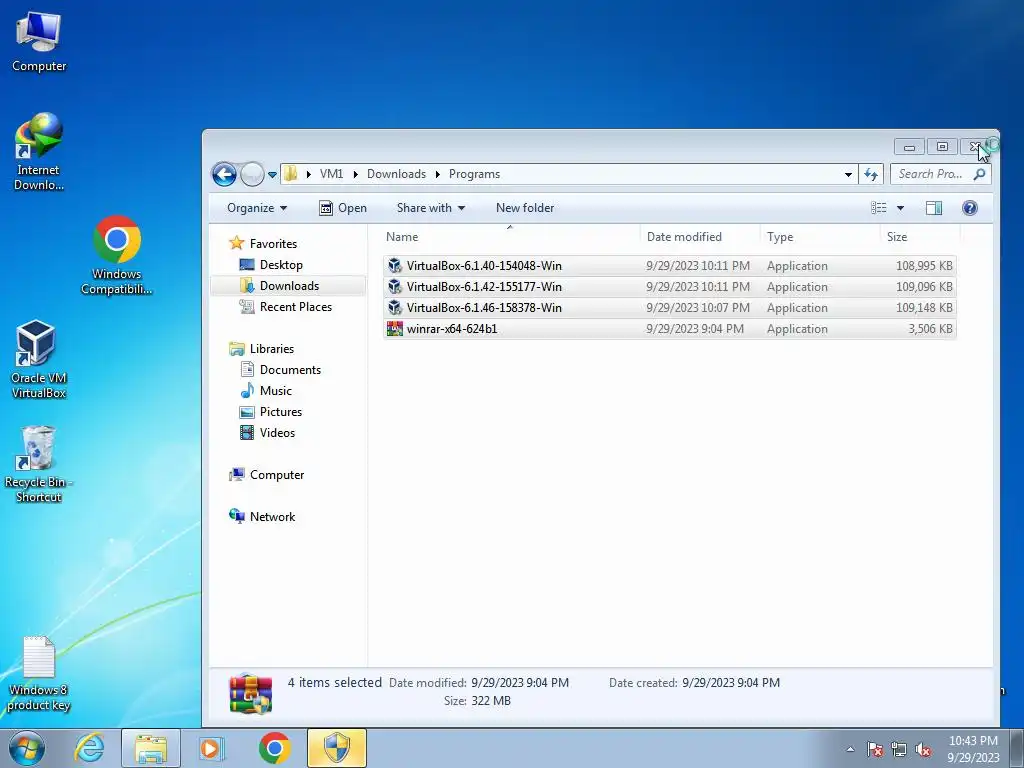Click the WinRAR icon in details pane
This screenshot has height=768, width=1024.
click(x=251, y=693)
